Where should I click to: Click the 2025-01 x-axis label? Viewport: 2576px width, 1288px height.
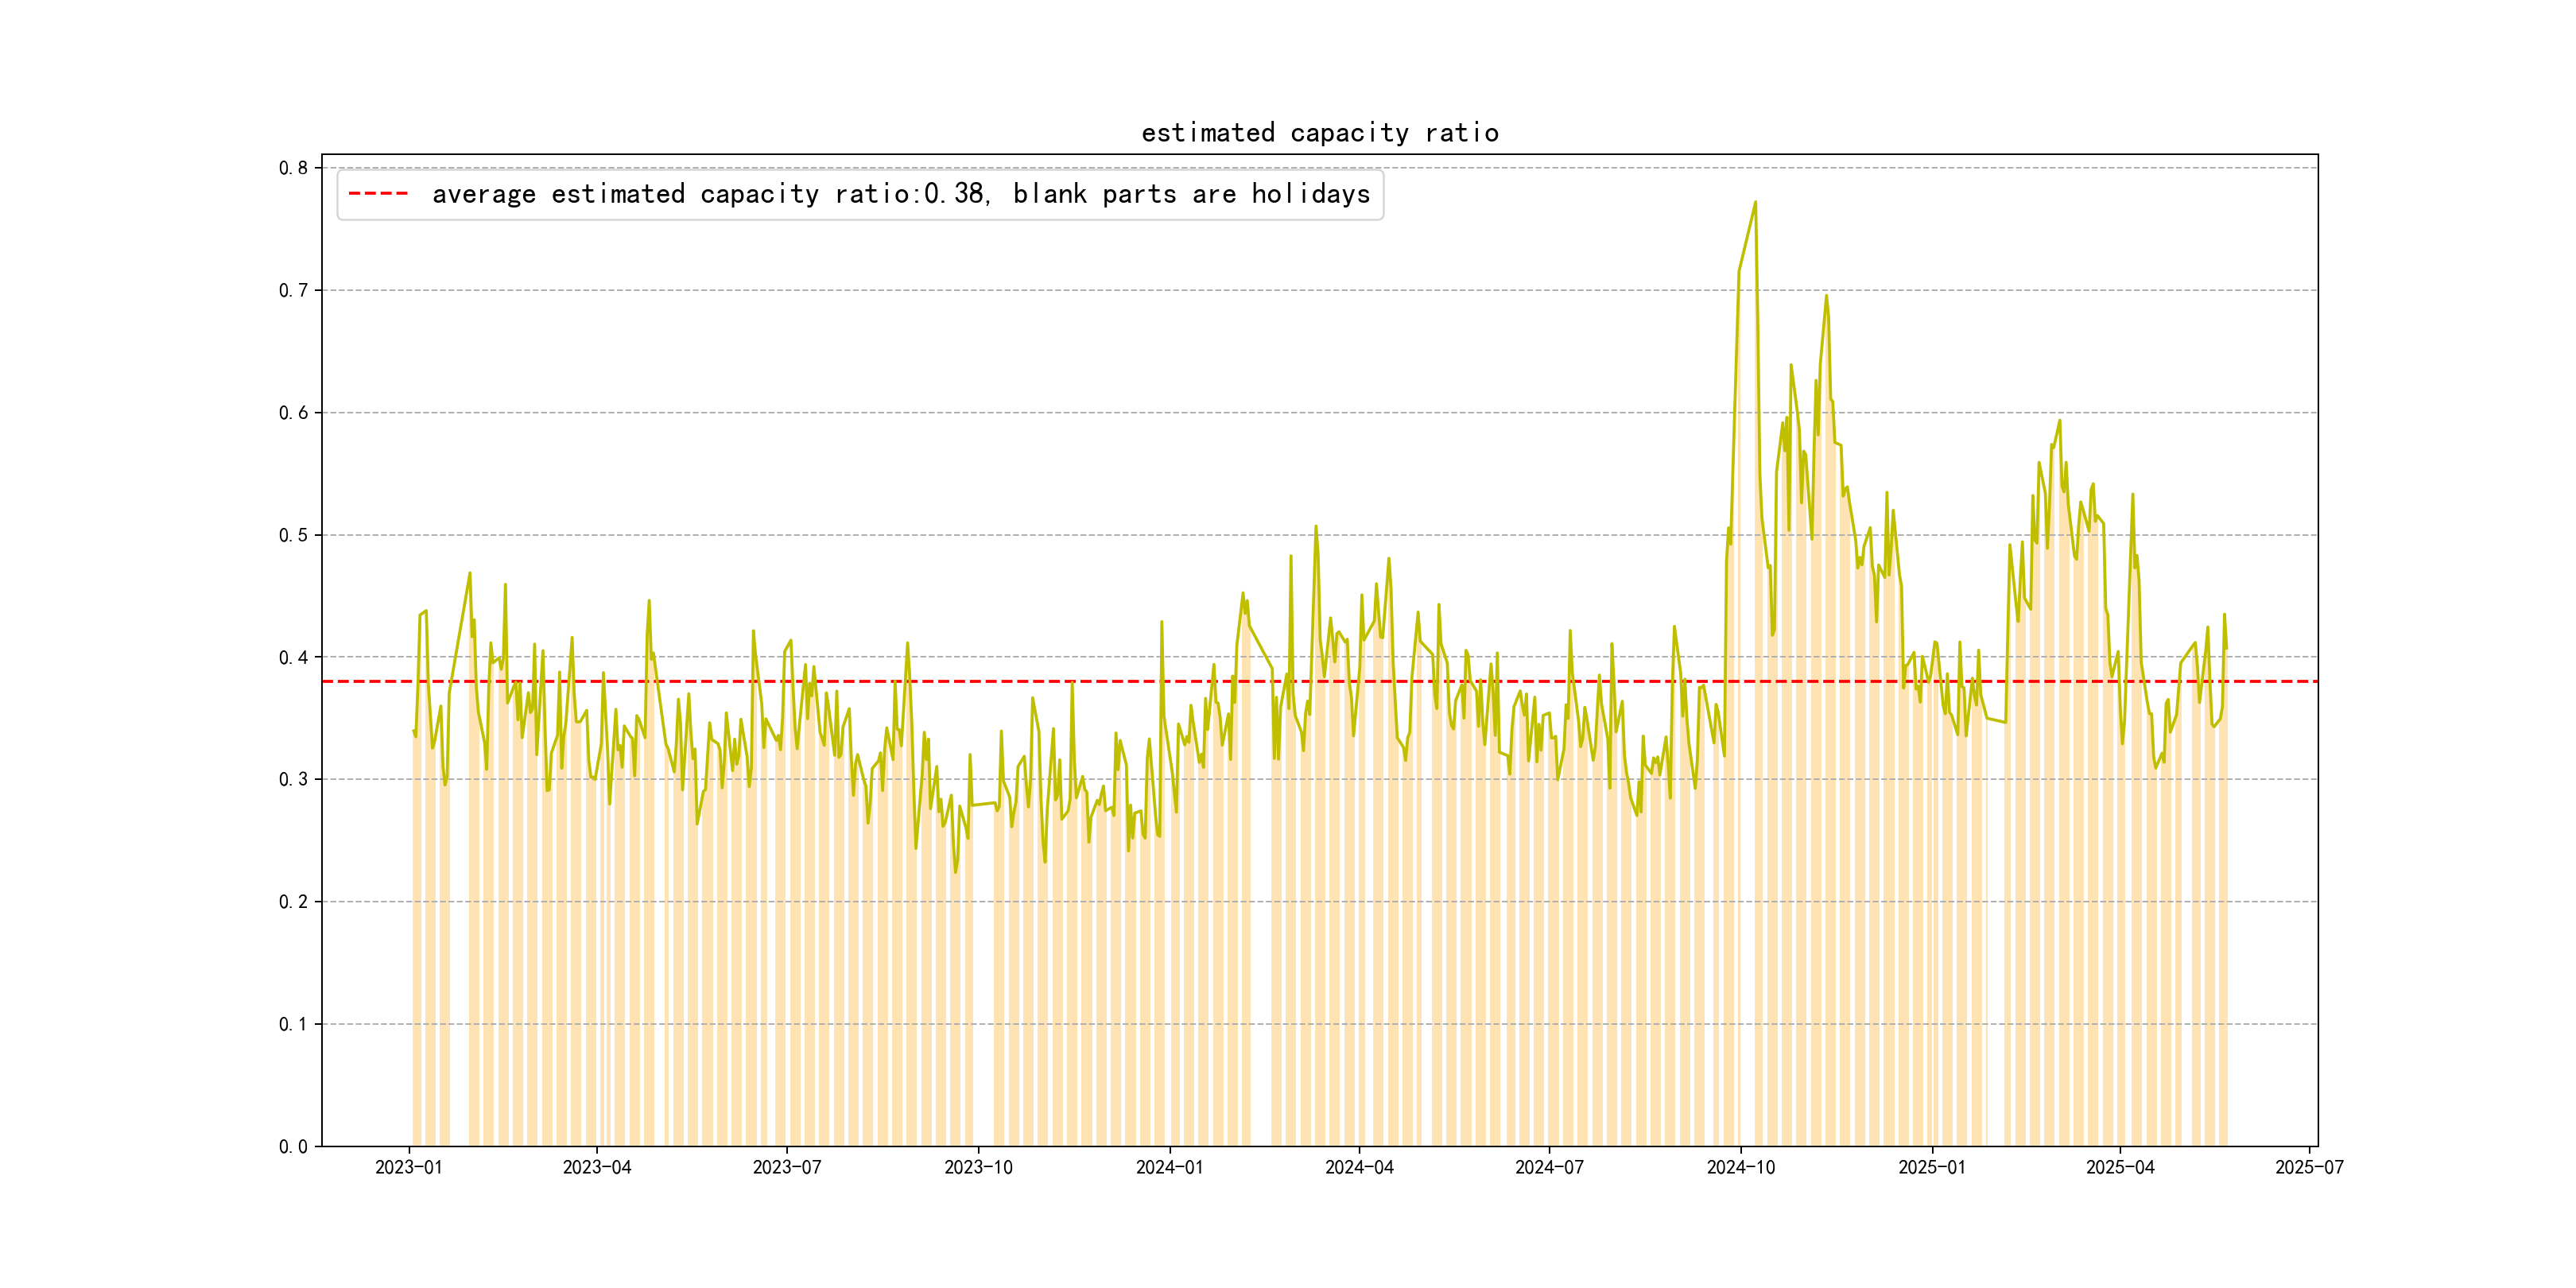point(1932,1167)
